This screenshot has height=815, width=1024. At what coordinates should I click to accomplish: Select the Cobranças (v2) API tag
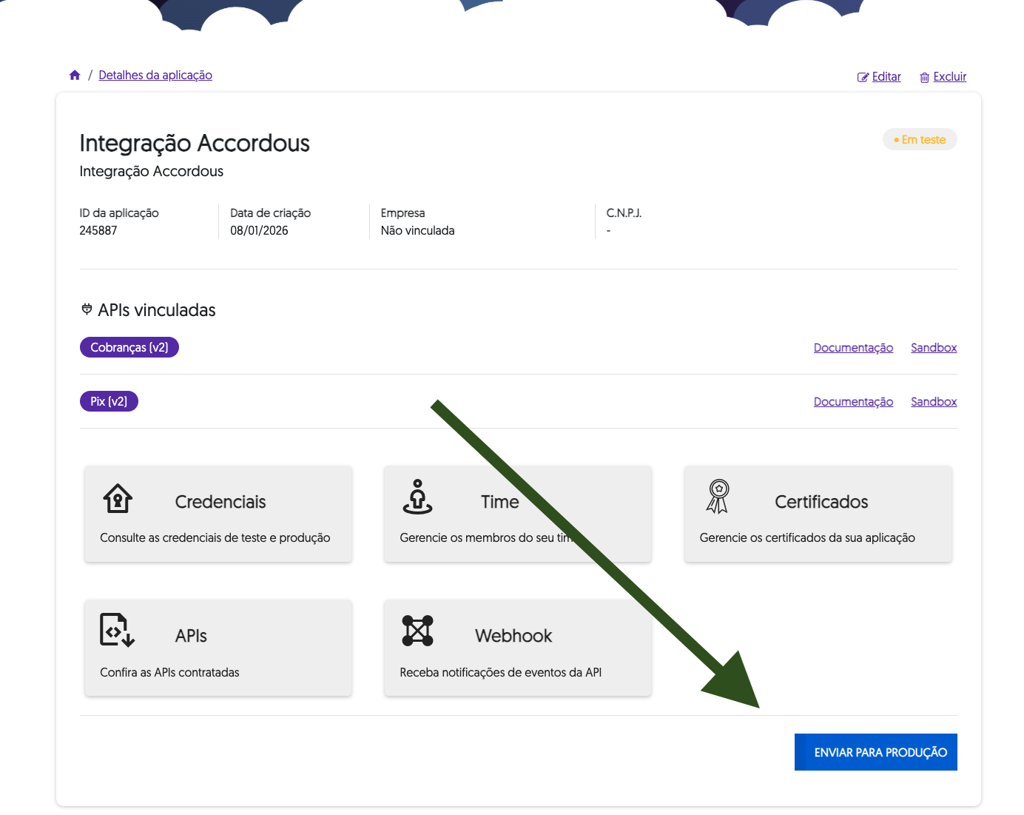click(x=129, y=347)
